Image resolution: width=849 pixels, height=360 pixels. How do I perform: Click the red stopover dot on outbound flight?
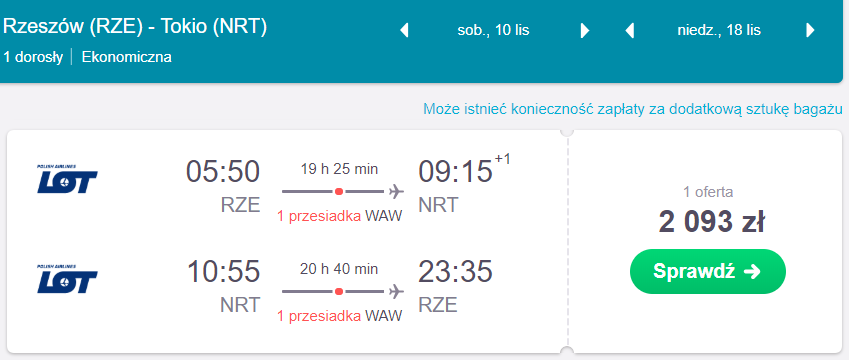click(x=339, y=191)
